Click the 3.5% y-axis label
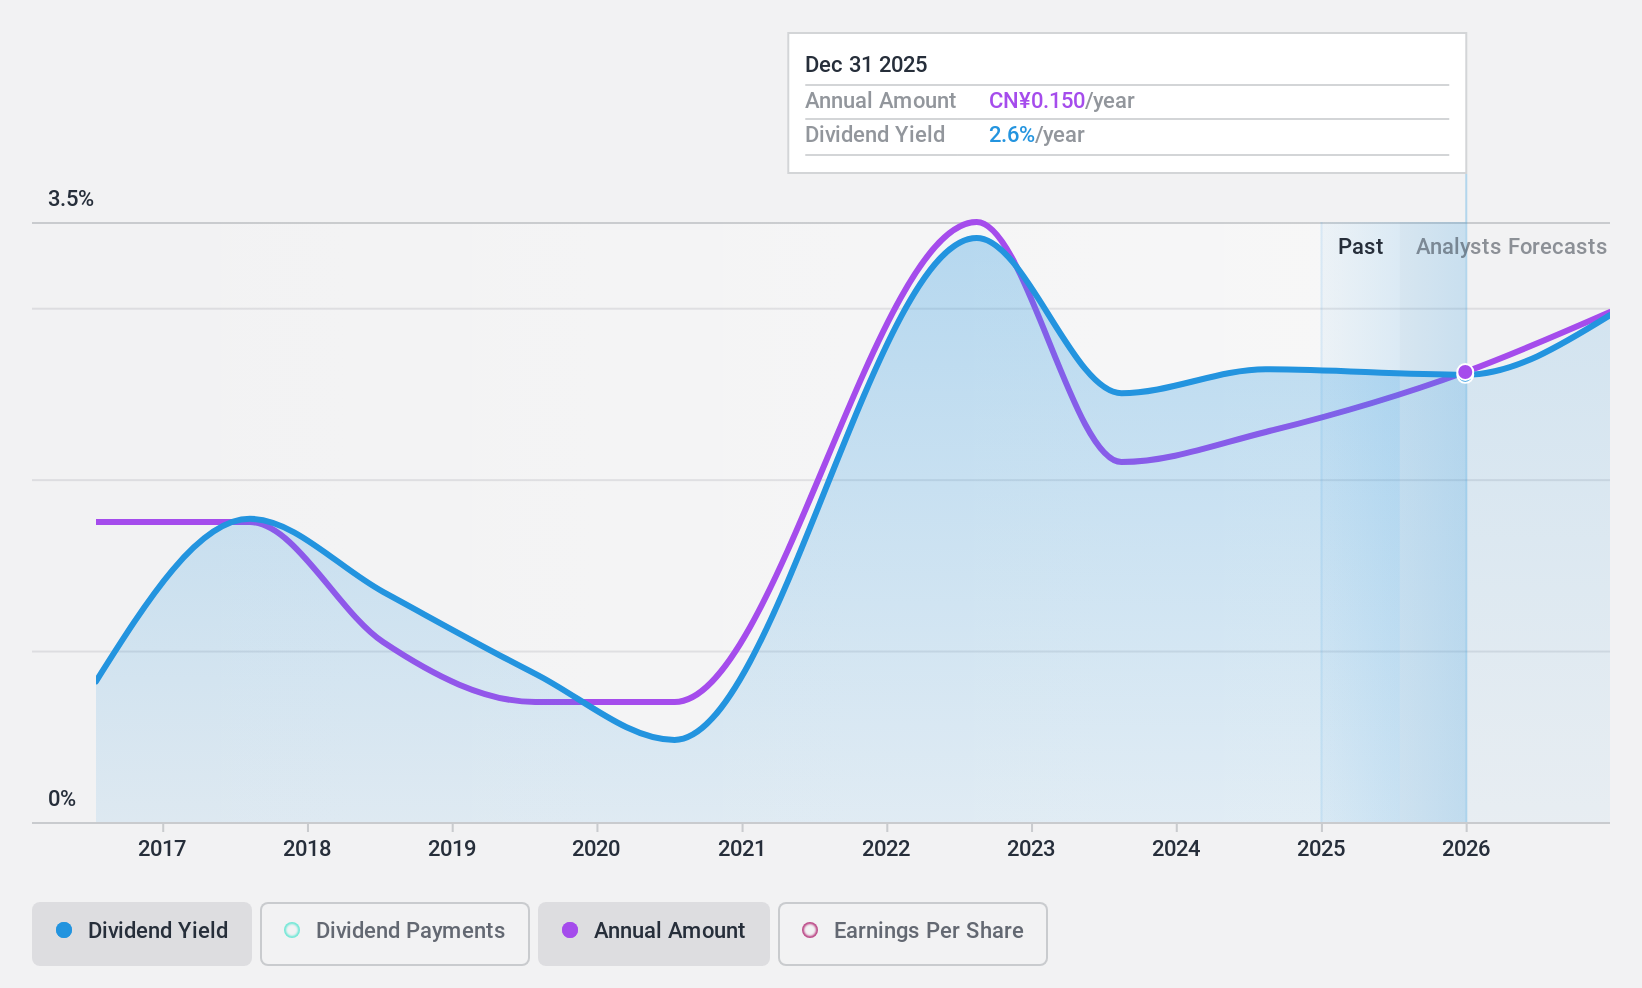This screenshot has width=1642, height=988. (71, 198)
